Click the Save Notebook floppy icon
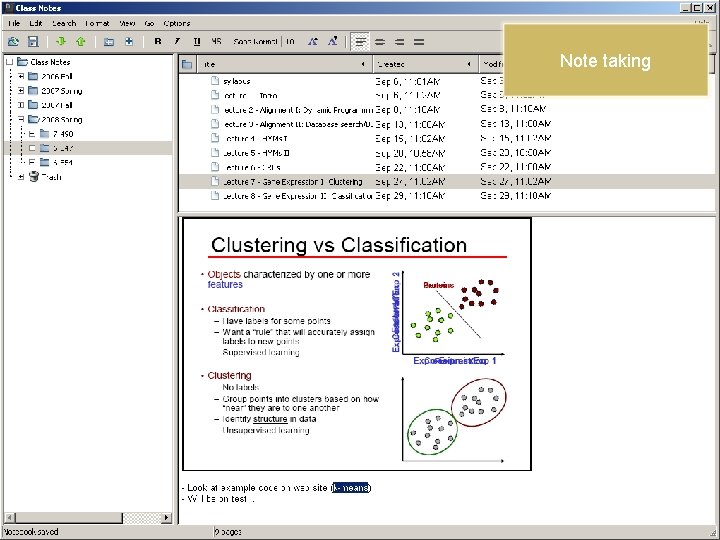720x540 pixels. [x=33, y=42]
